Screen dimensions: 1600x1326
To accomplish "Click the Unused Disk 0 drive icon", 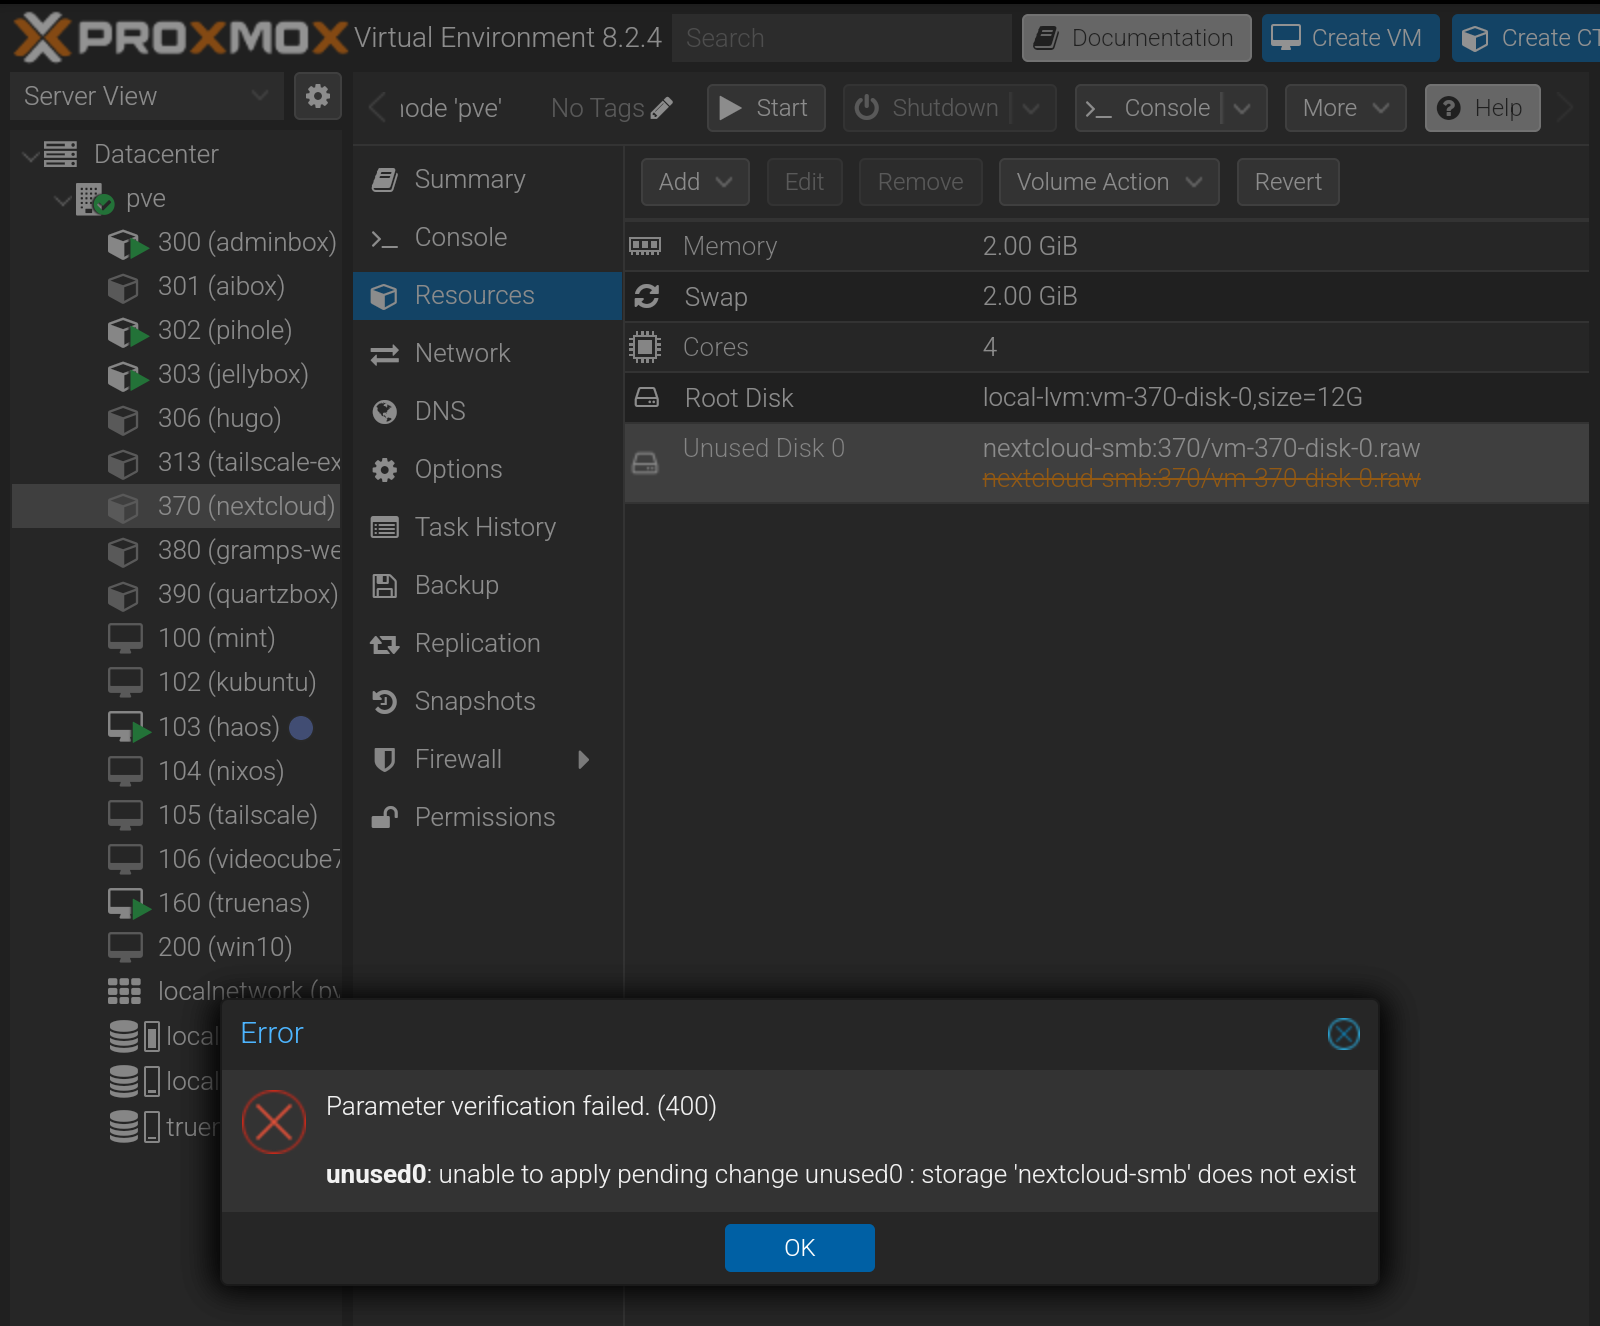I will (646, 463).
